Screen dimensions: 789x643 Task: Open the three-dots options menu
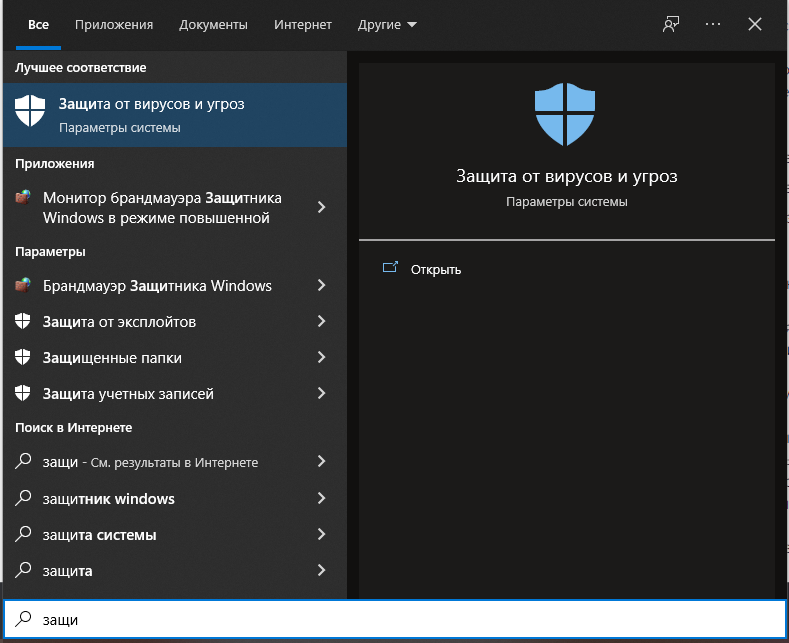click(713, 24)
